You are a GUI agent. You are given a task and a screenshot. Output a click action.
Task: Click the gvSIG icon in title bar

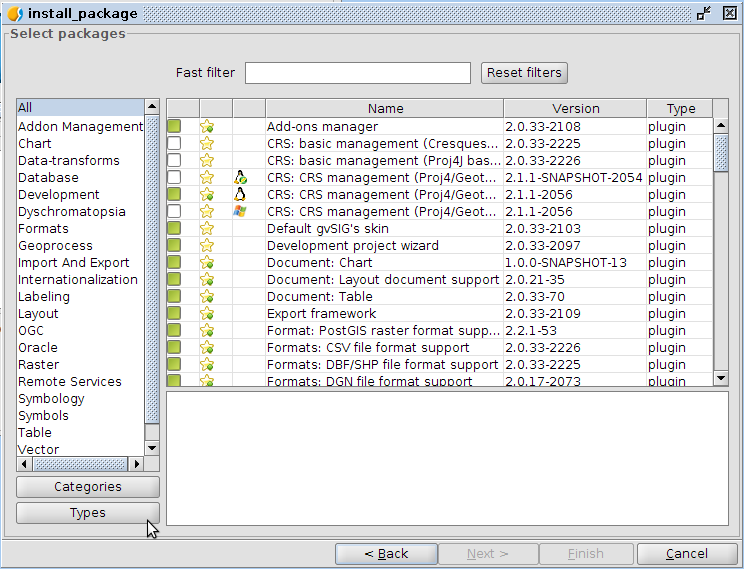[x=15, y=14]
